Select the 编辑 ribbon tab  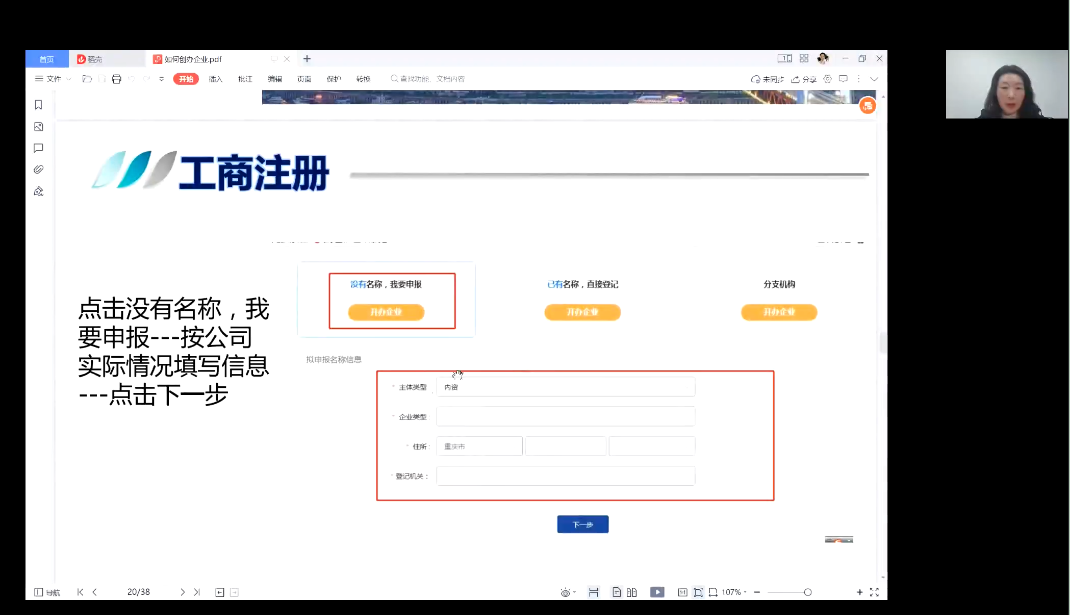tap(275, 79)
